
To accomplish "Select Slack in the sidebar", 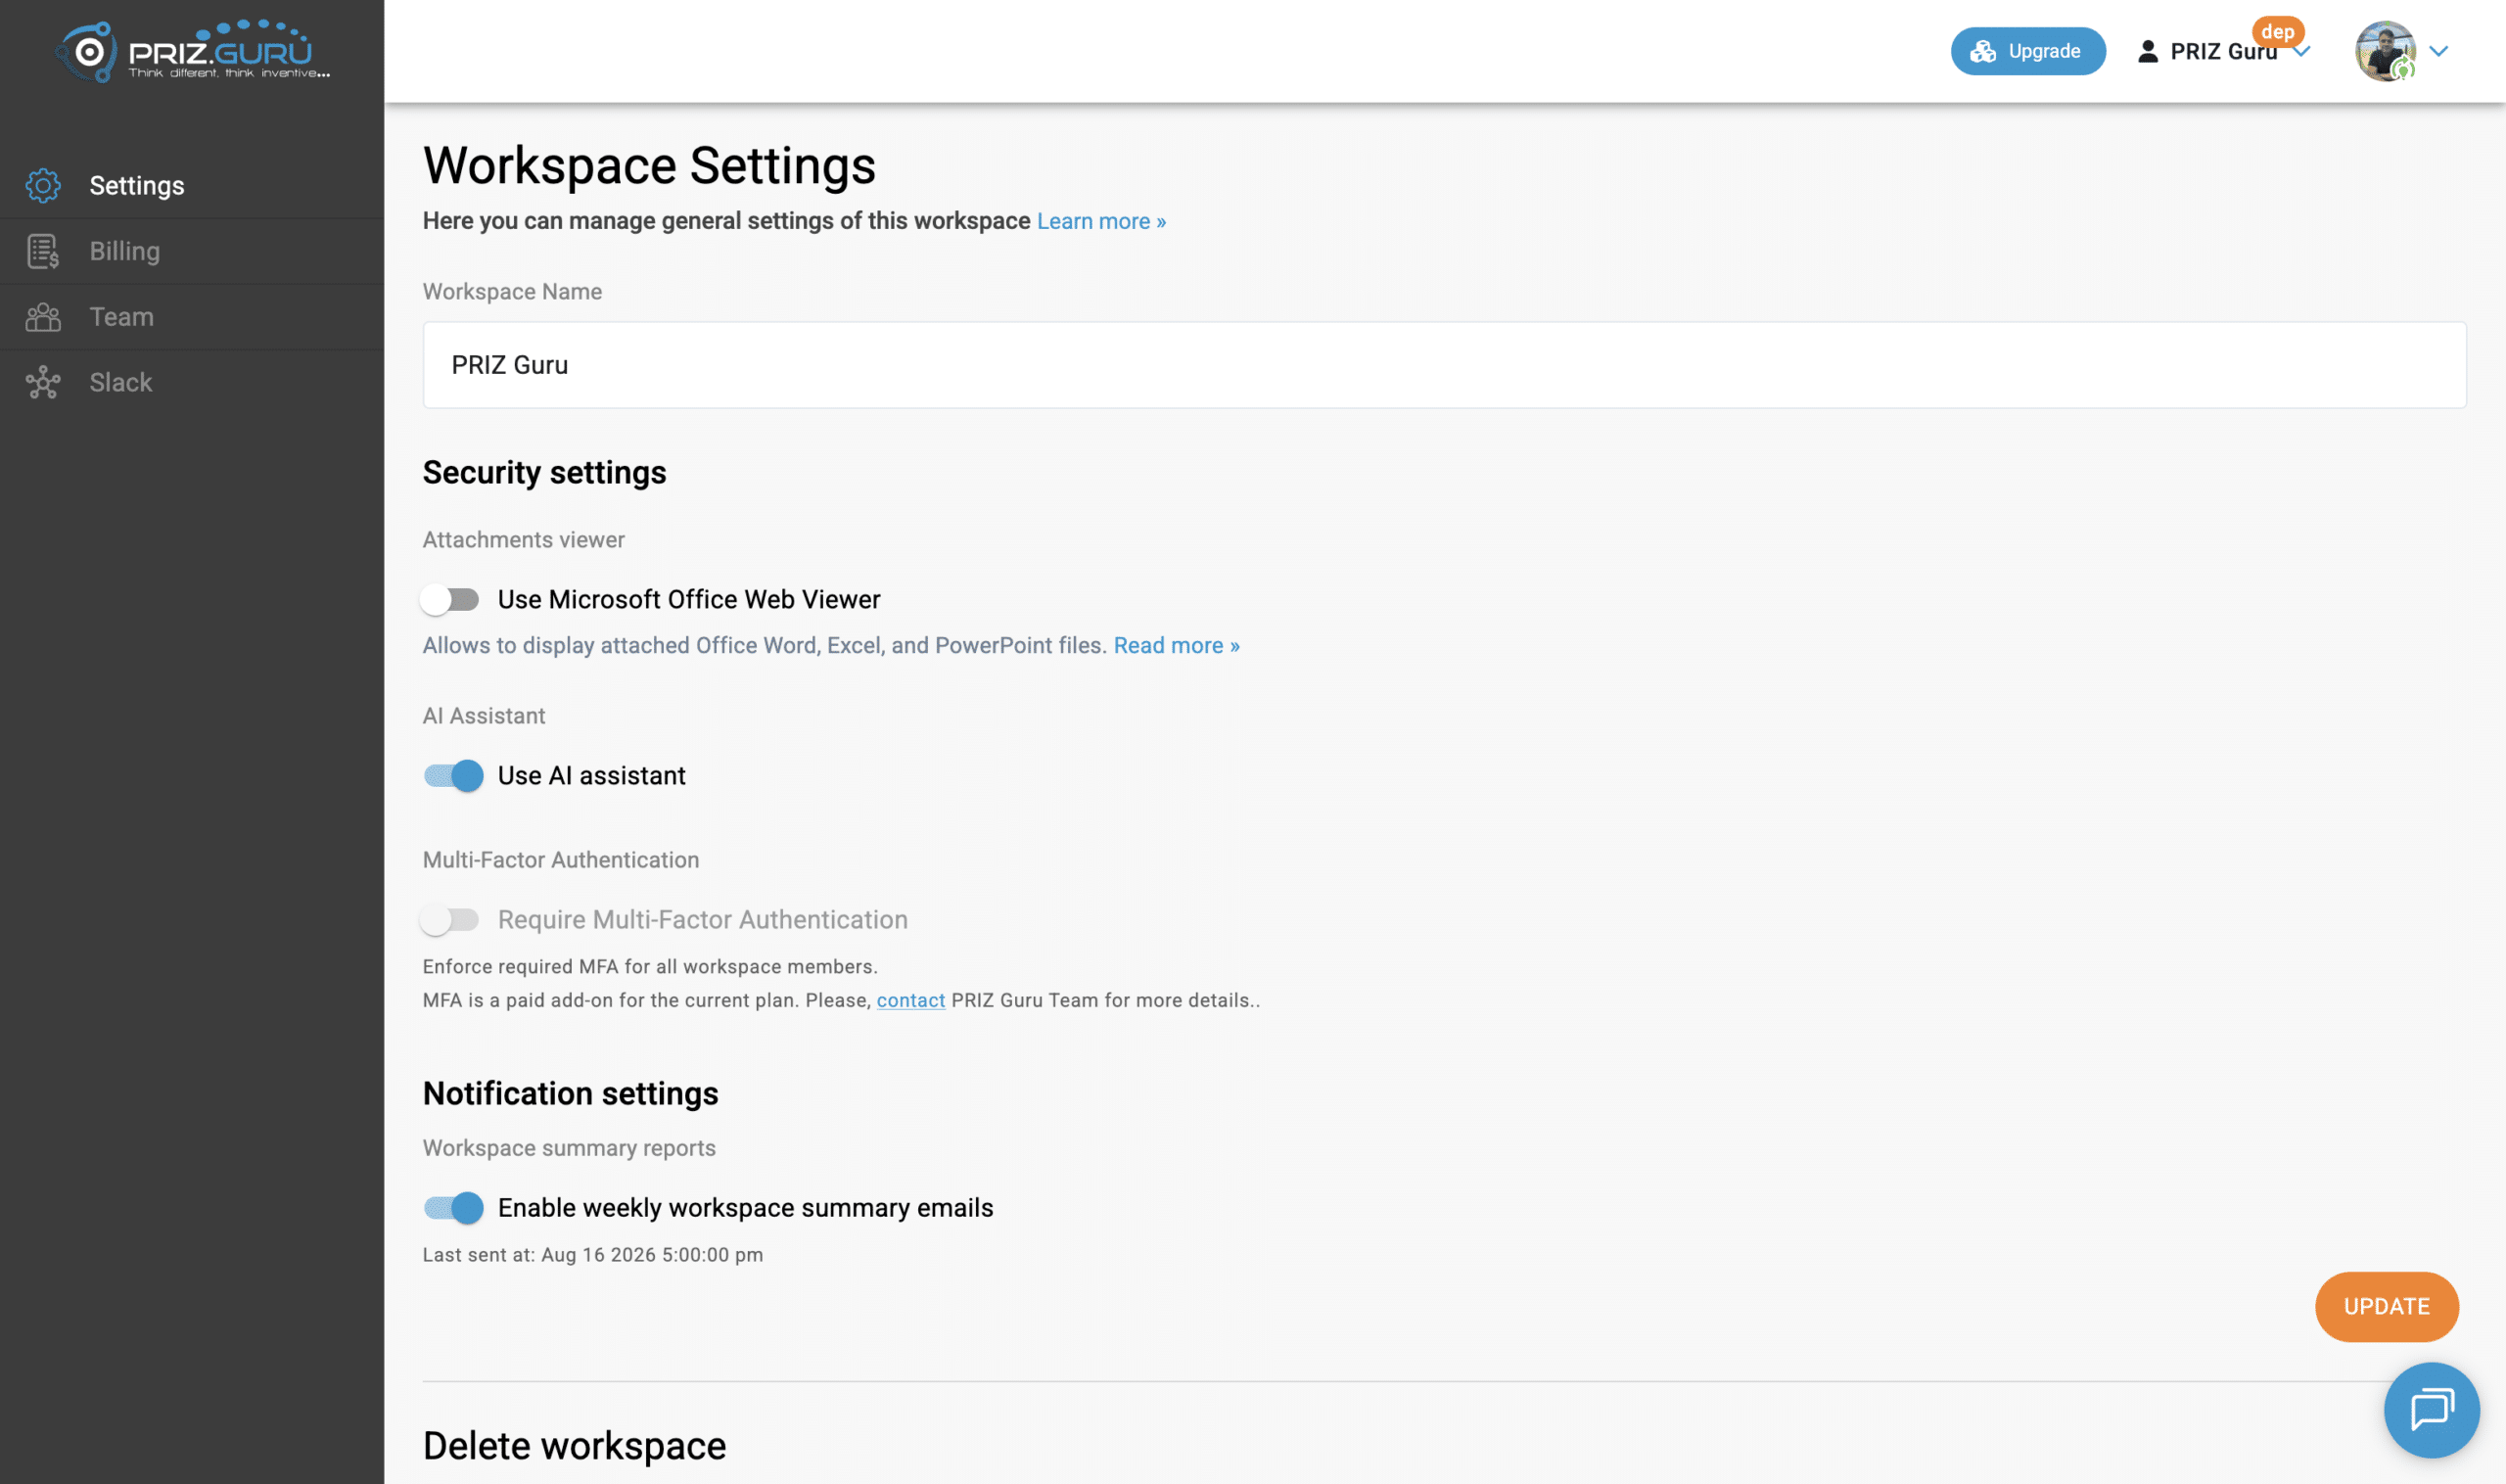I will [x=192, y=382].
